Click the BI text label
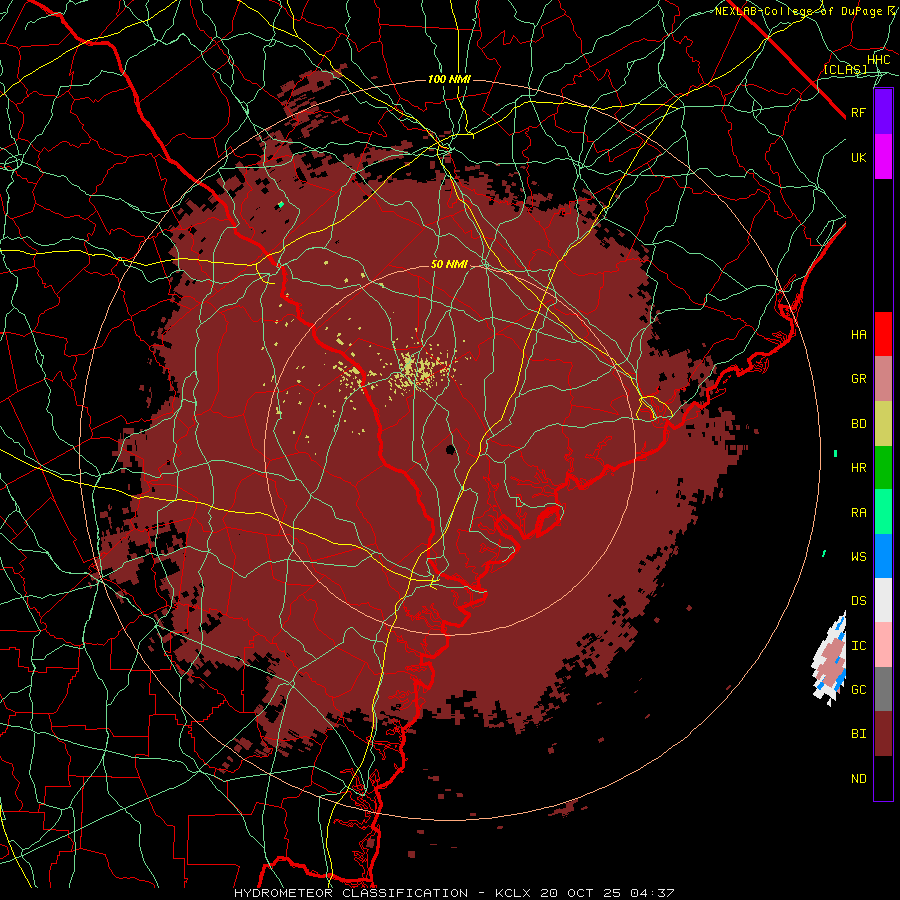Image resolution: width=900 pixels, height=900 pixels. point(858,734)
